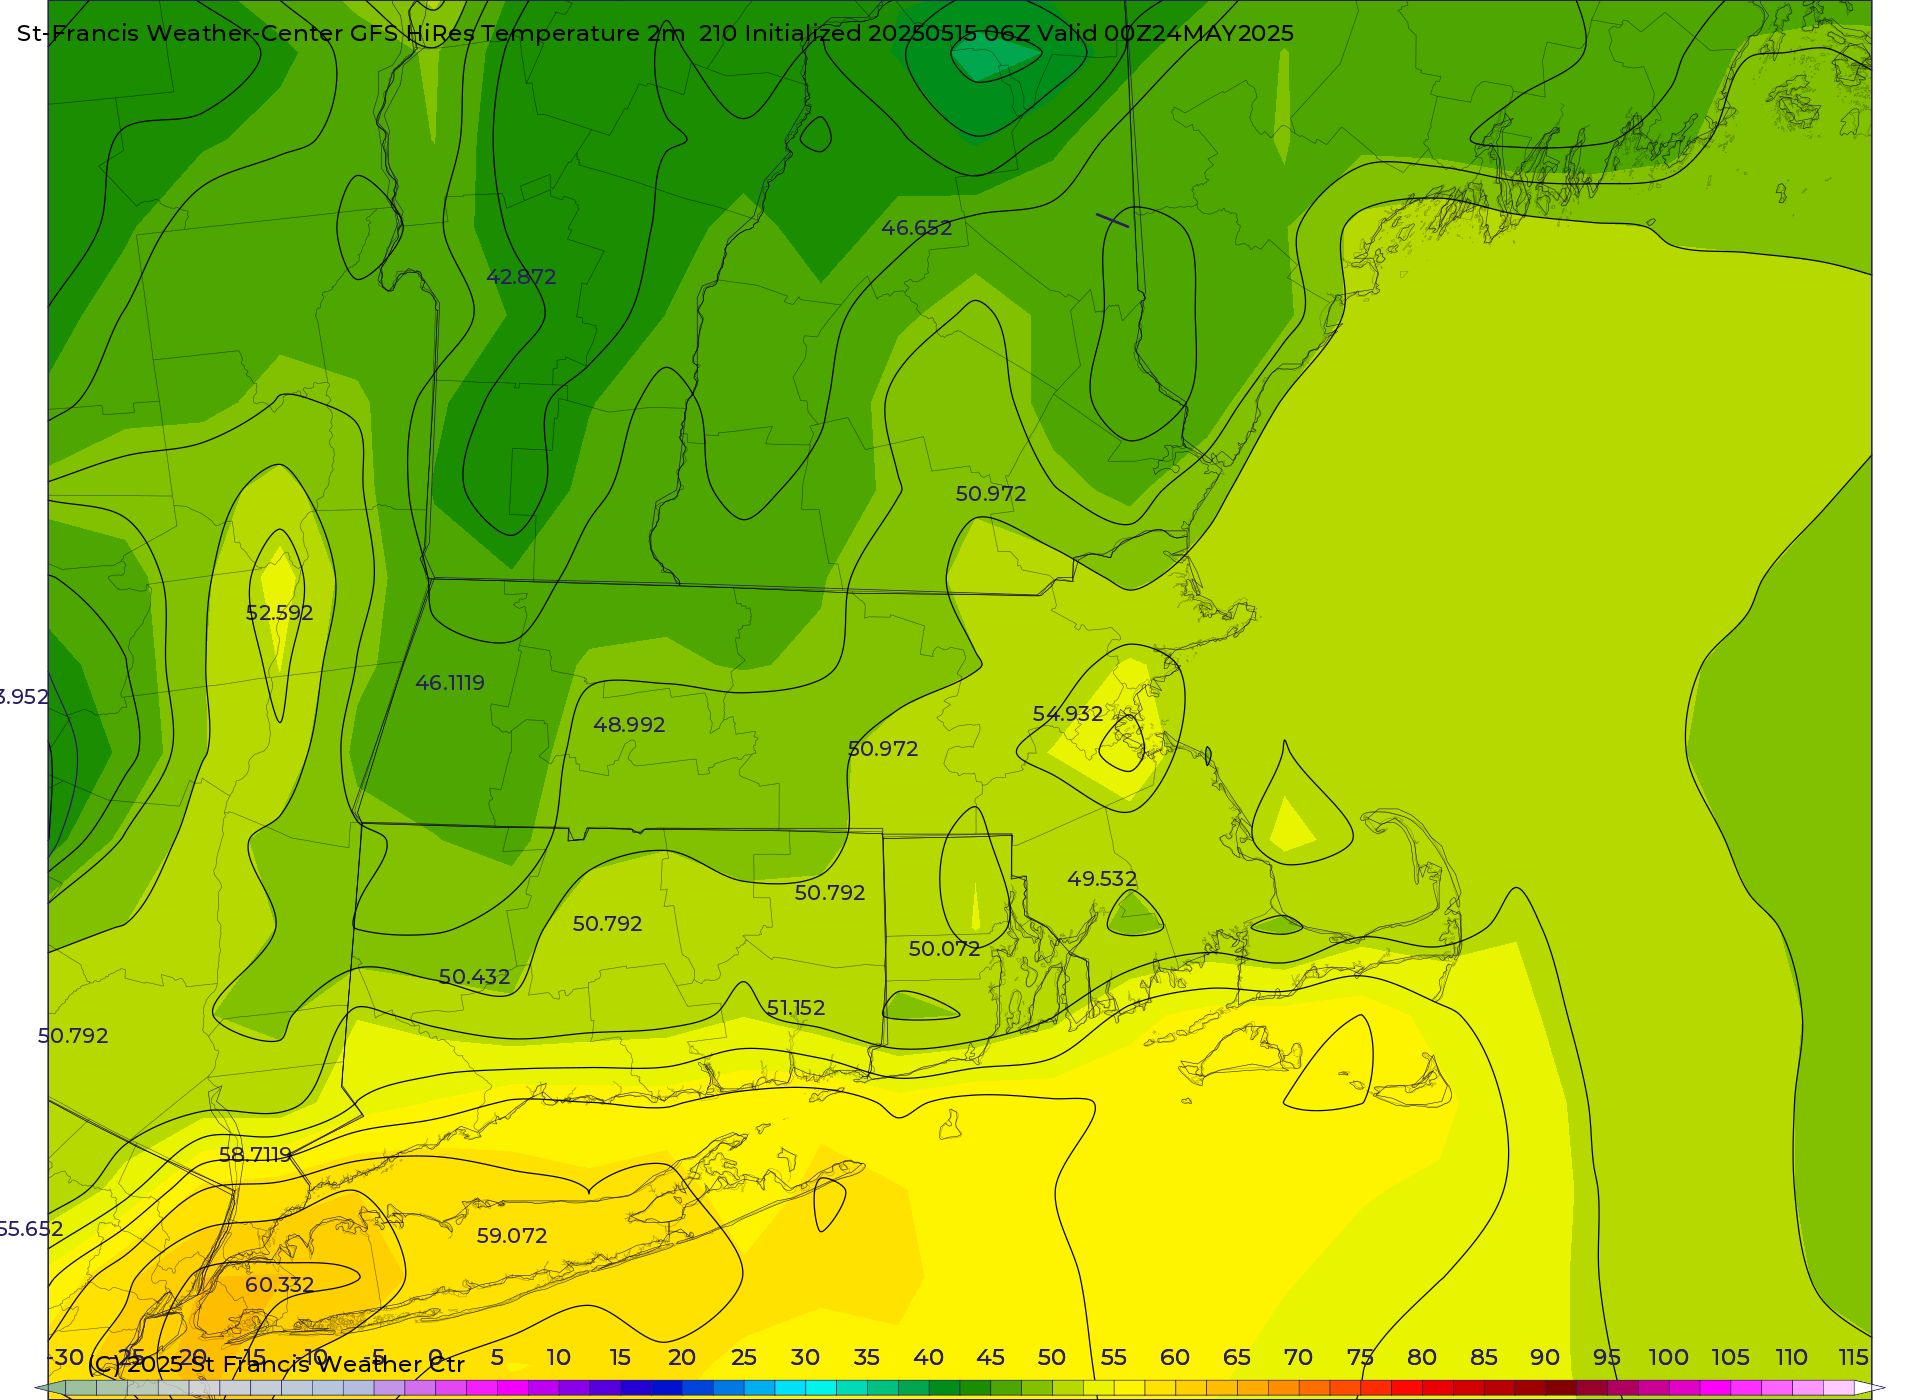Click the 80 tick label on color scale
Viewport: 1920px width, 1400px height.
[x=1422, y=1358]
